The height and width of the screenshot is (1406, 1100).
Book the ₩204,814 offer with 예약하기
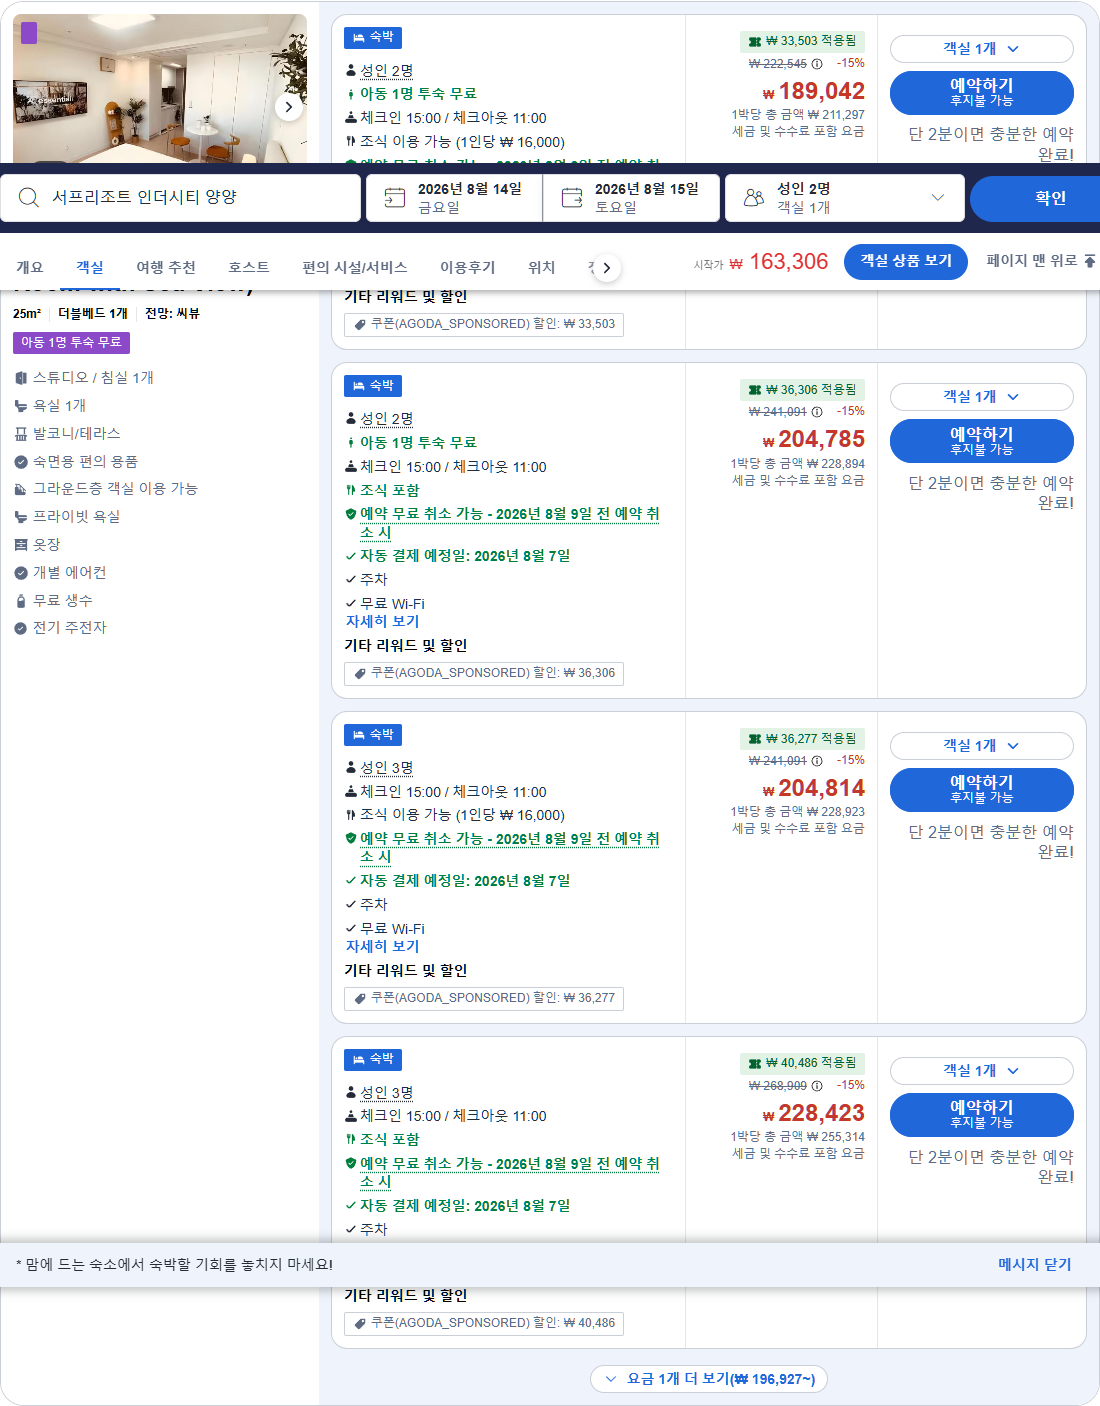pyautogui.click(x=981, y=790)
